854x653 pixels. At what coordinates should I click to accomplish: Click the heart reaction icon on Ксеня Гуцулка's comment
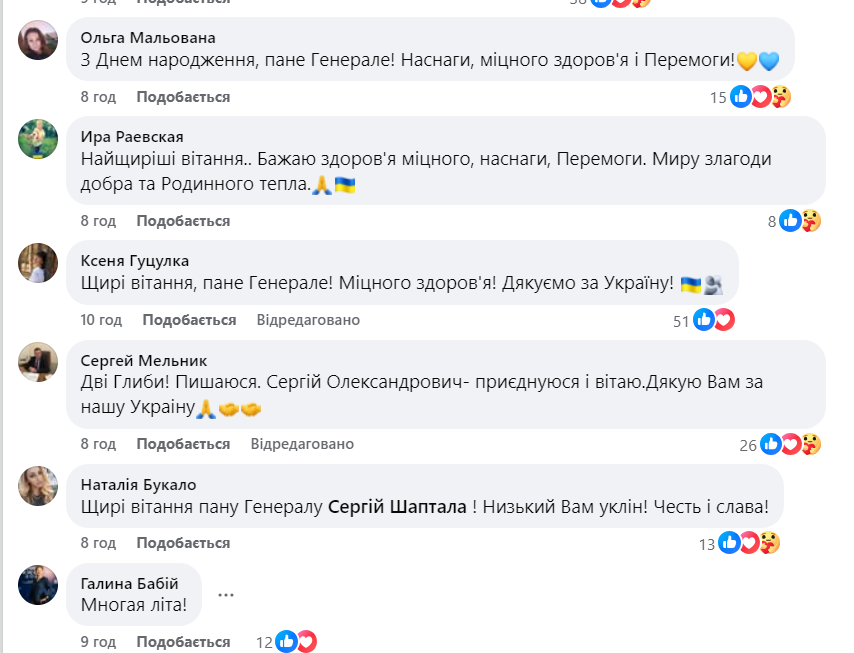pos(724,320)
